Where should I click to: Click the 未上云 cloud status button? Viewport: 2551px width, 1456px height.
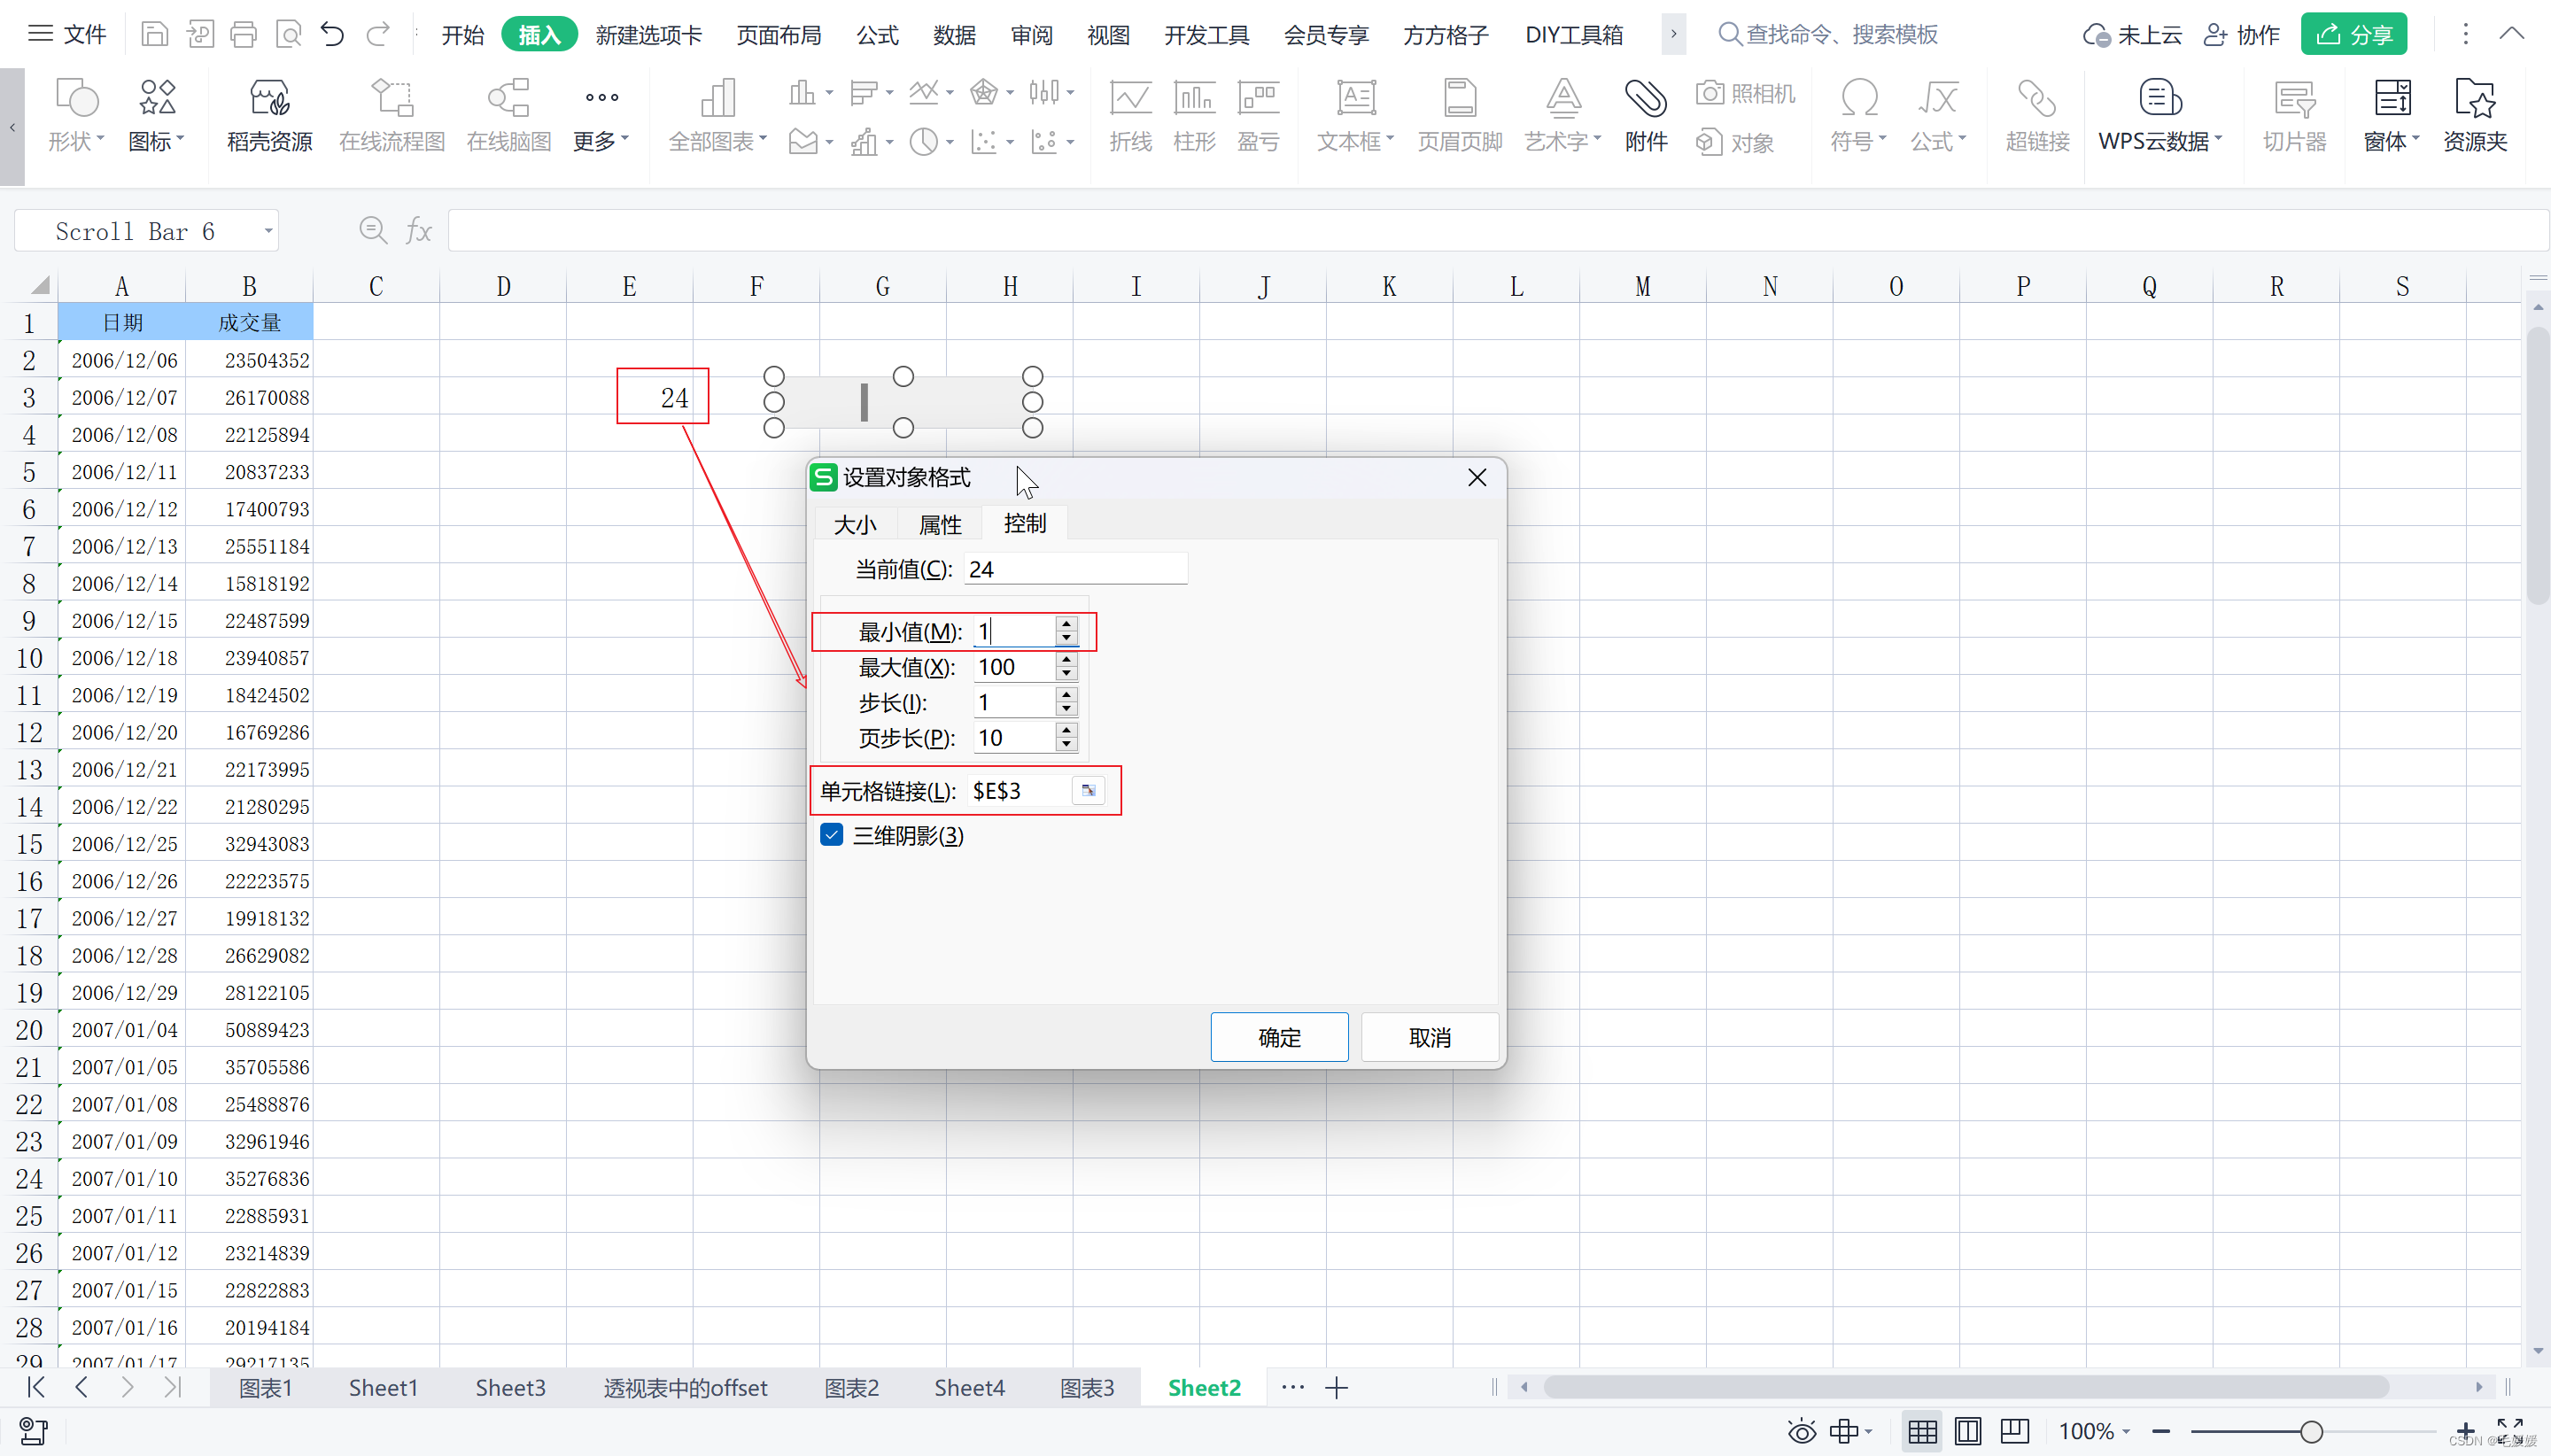tap(2132, 35)
